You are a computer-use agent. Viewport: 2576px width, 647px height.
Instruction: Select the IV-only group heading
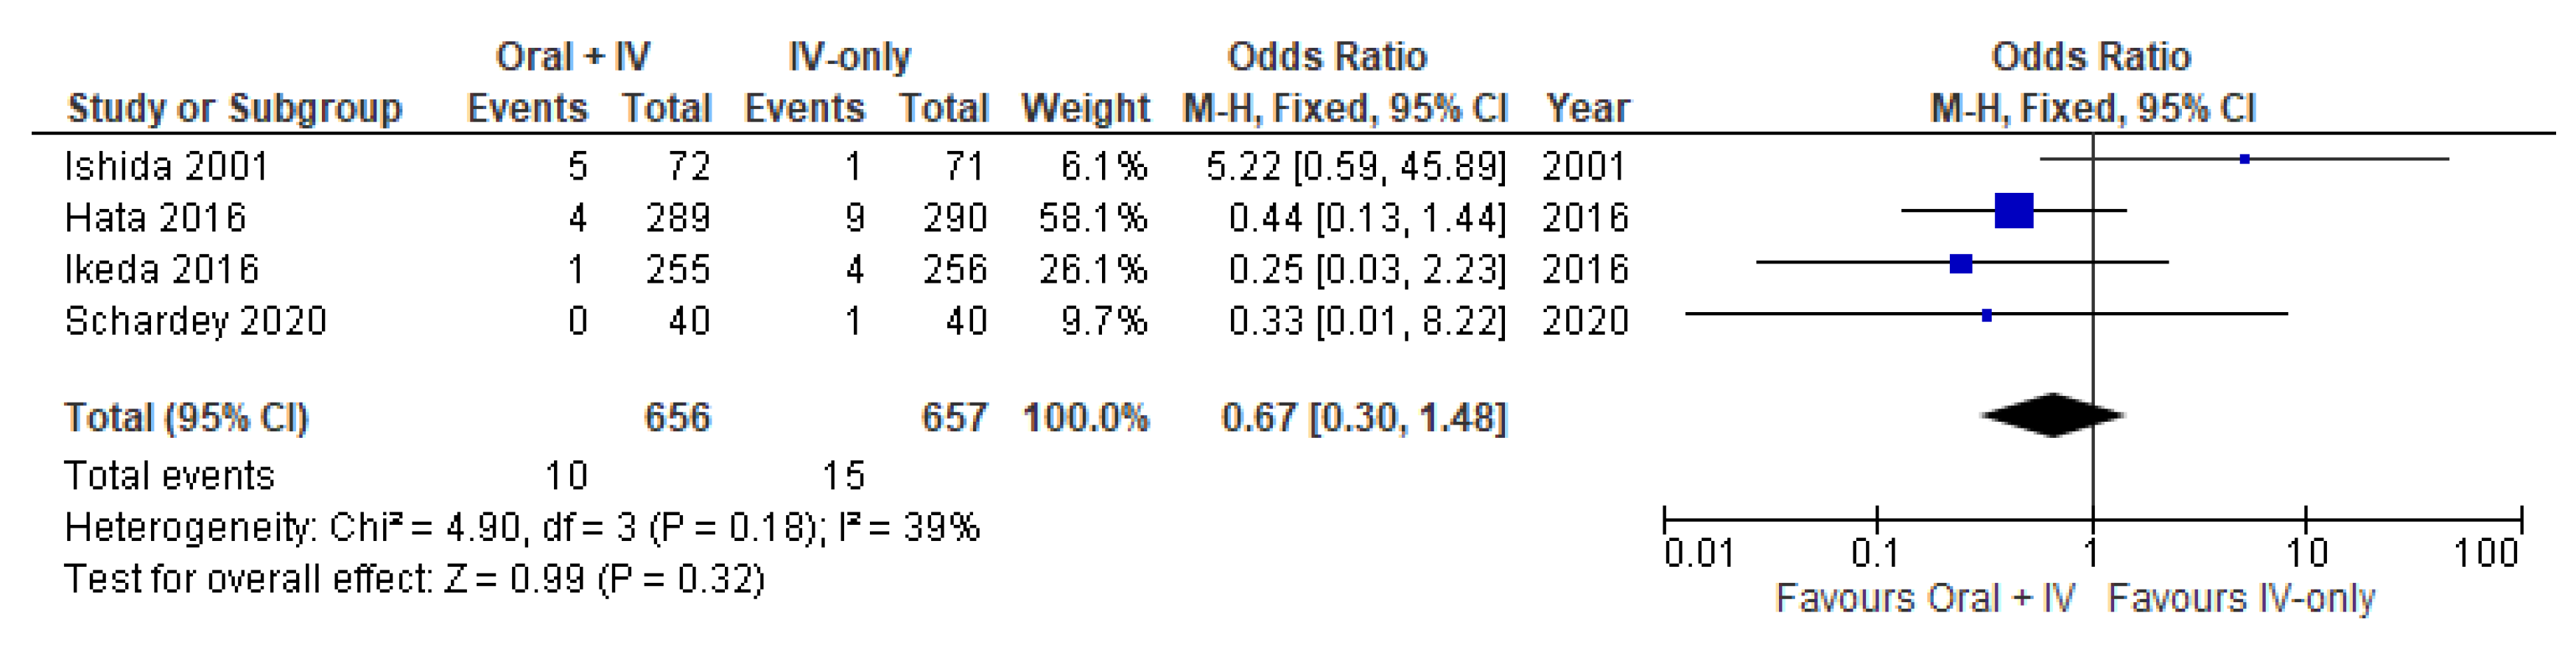pos(849,57)
